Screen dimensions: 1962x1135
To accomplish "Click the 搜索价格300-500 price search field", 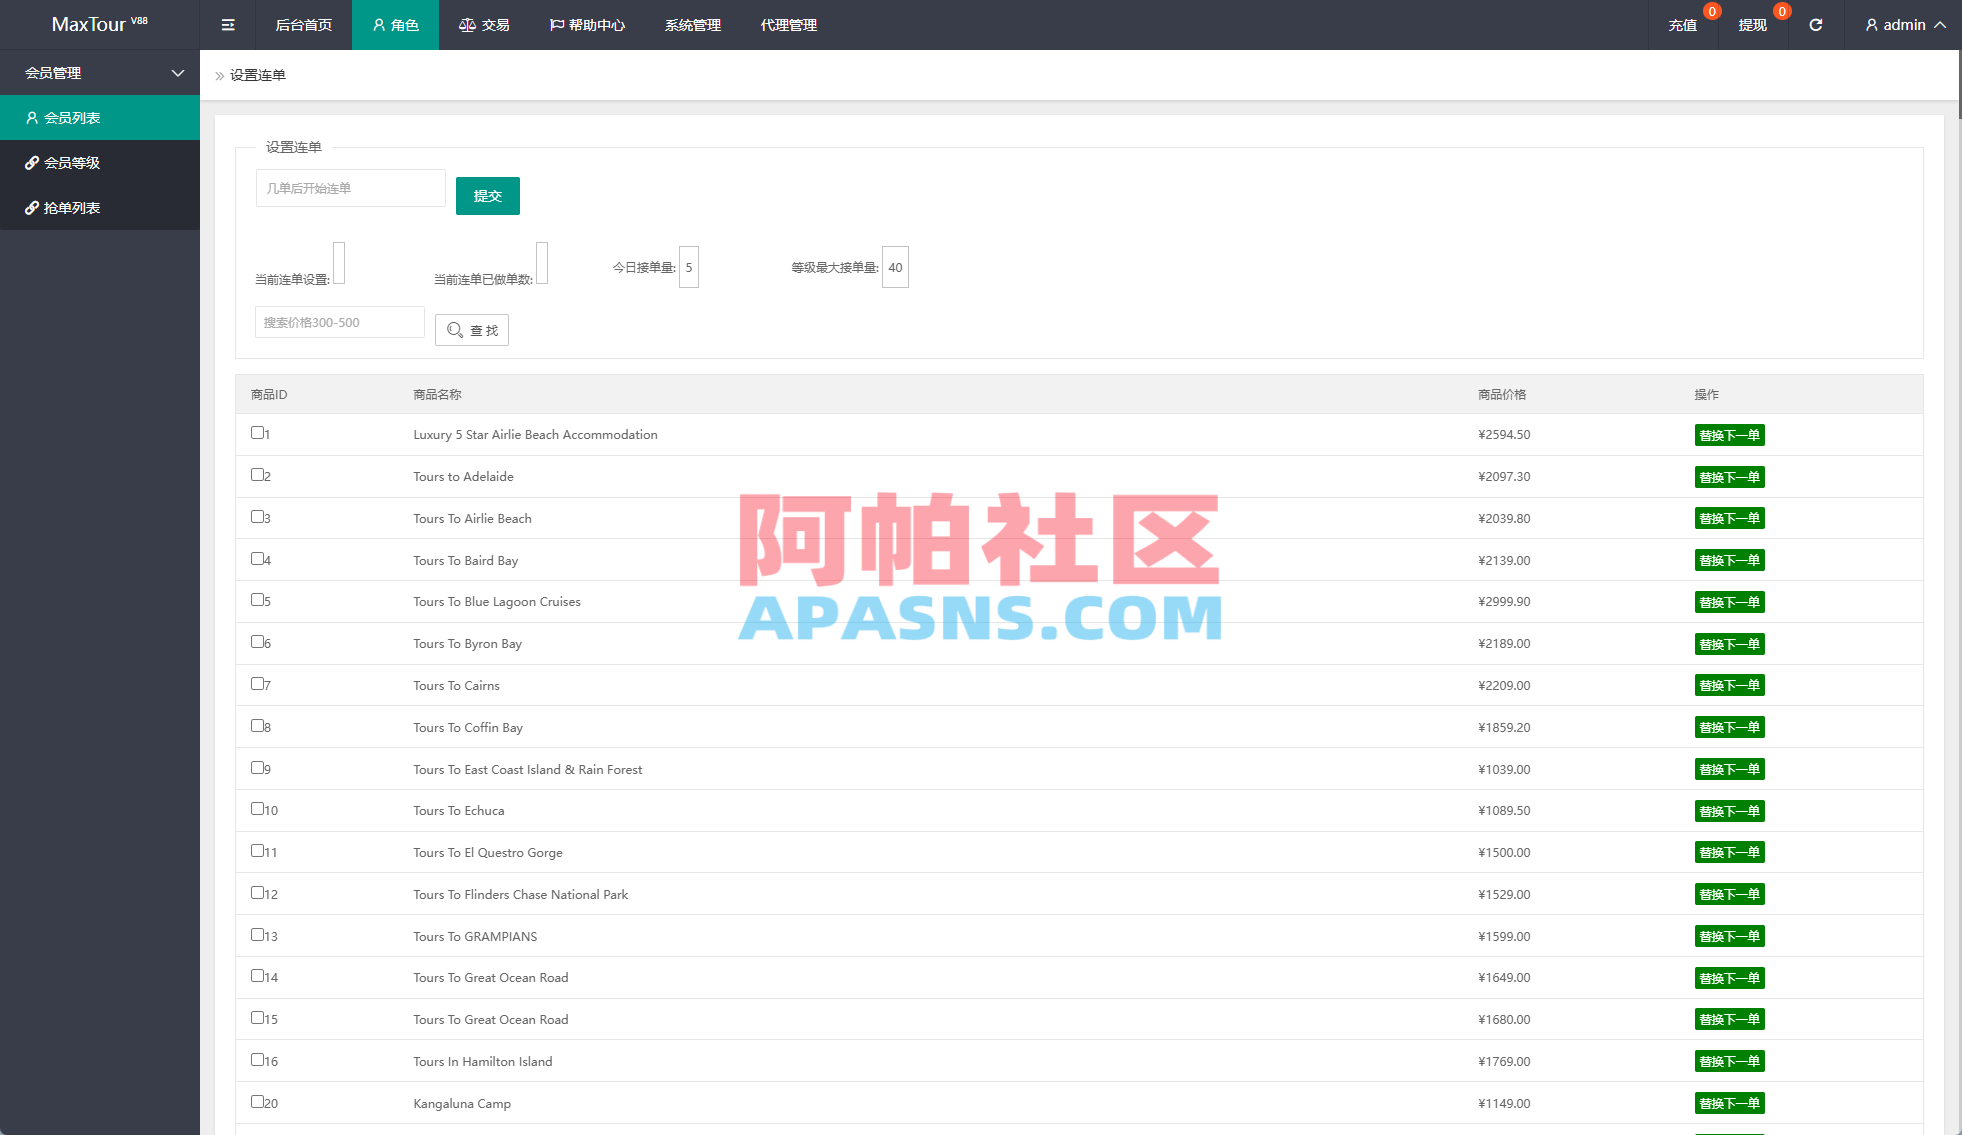I will [x=339, y=321].
